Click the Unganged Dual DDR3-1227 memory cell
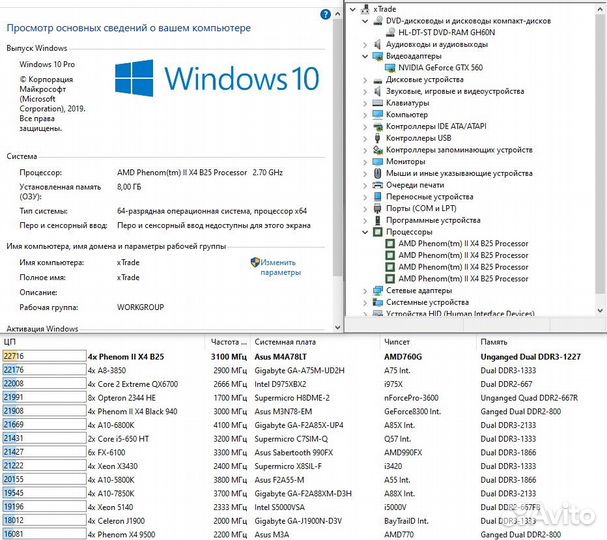607x540 pixels. click(531, 357)
